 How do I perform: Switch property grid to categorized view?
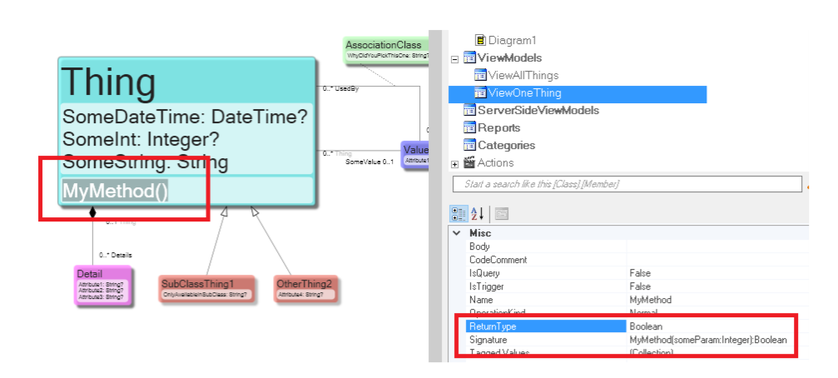(459, 214)
